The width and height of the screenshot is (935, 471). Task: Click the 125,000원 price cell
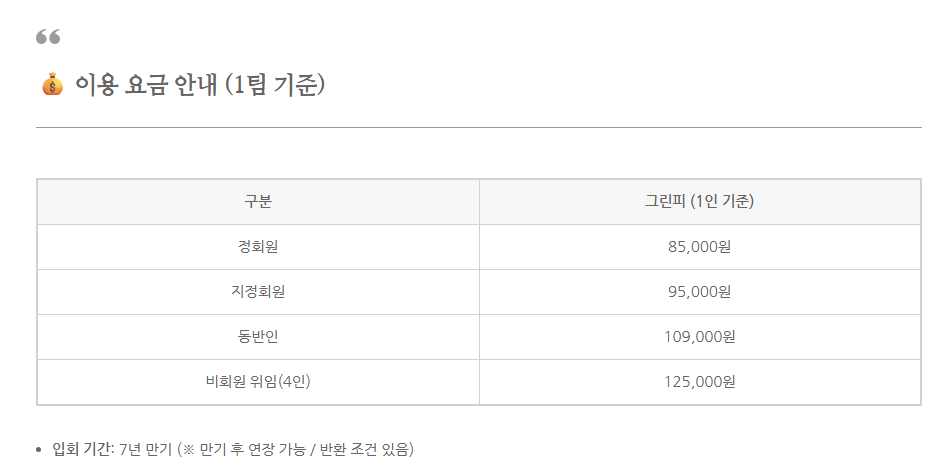tap(699, 382)
